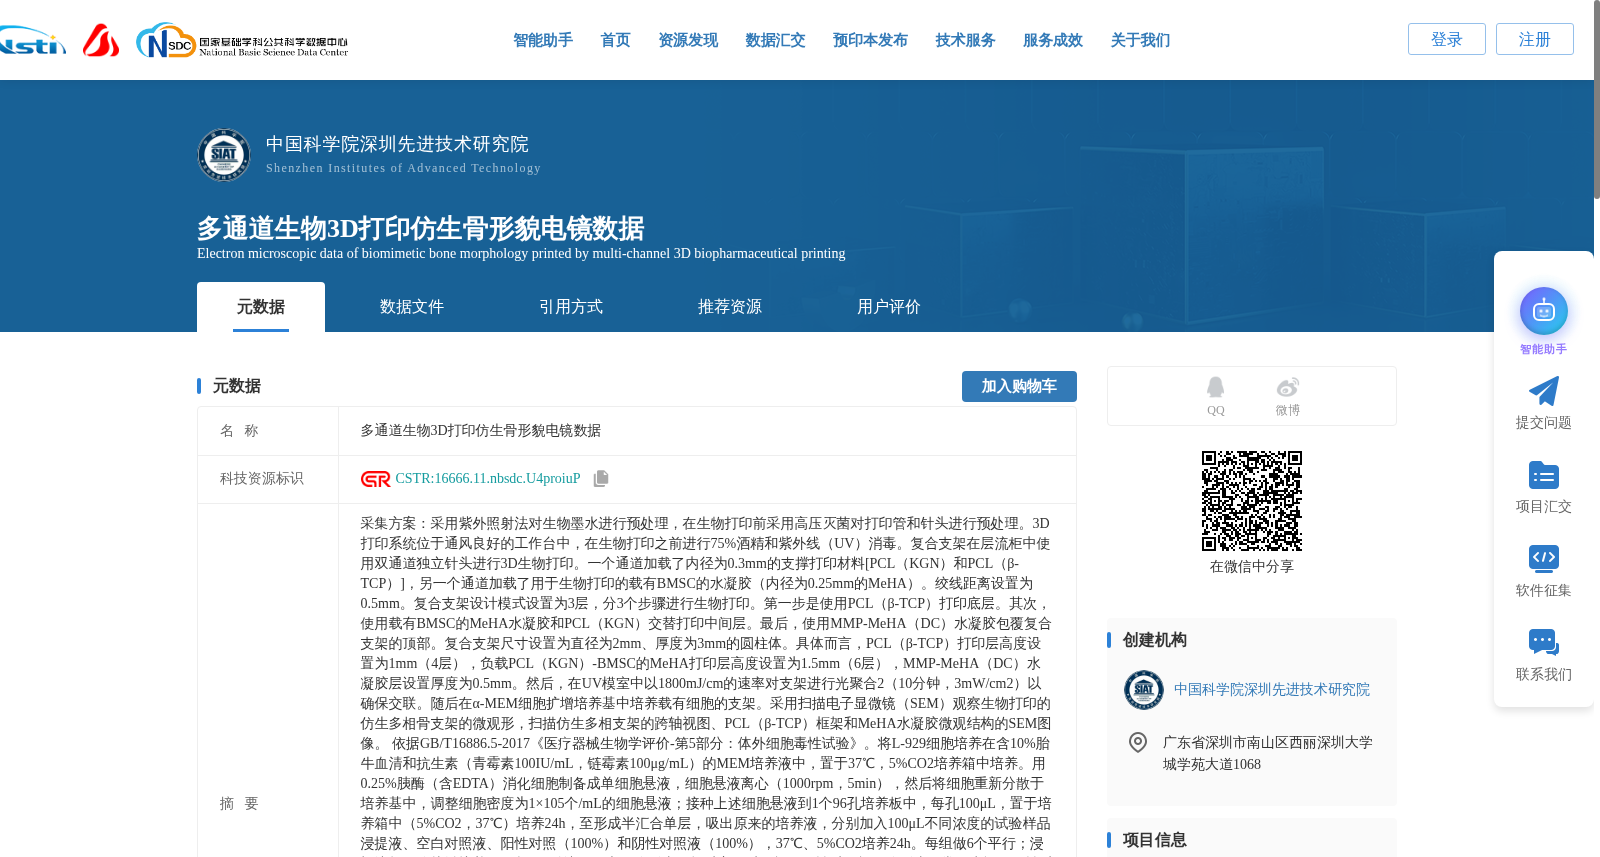Screen dimensions: 1600x857
Task: Open 项目汇交 folder icon
Action: [1543, 475]
